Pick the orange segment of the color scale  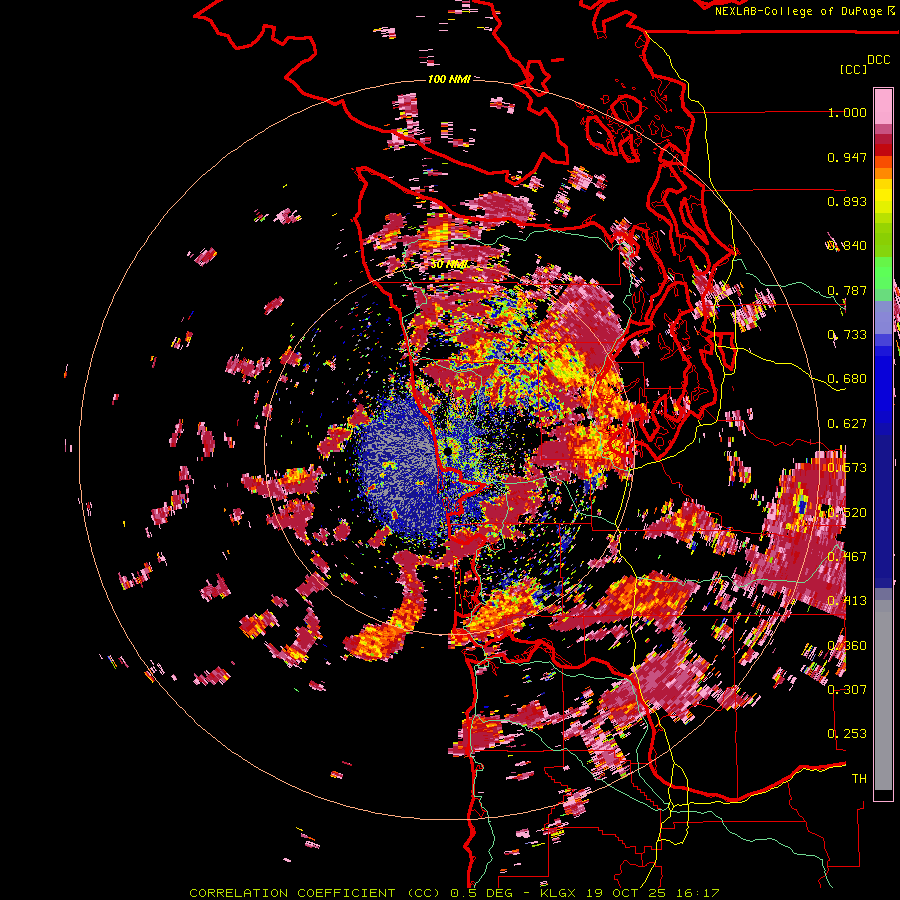[x=883, y=173]
